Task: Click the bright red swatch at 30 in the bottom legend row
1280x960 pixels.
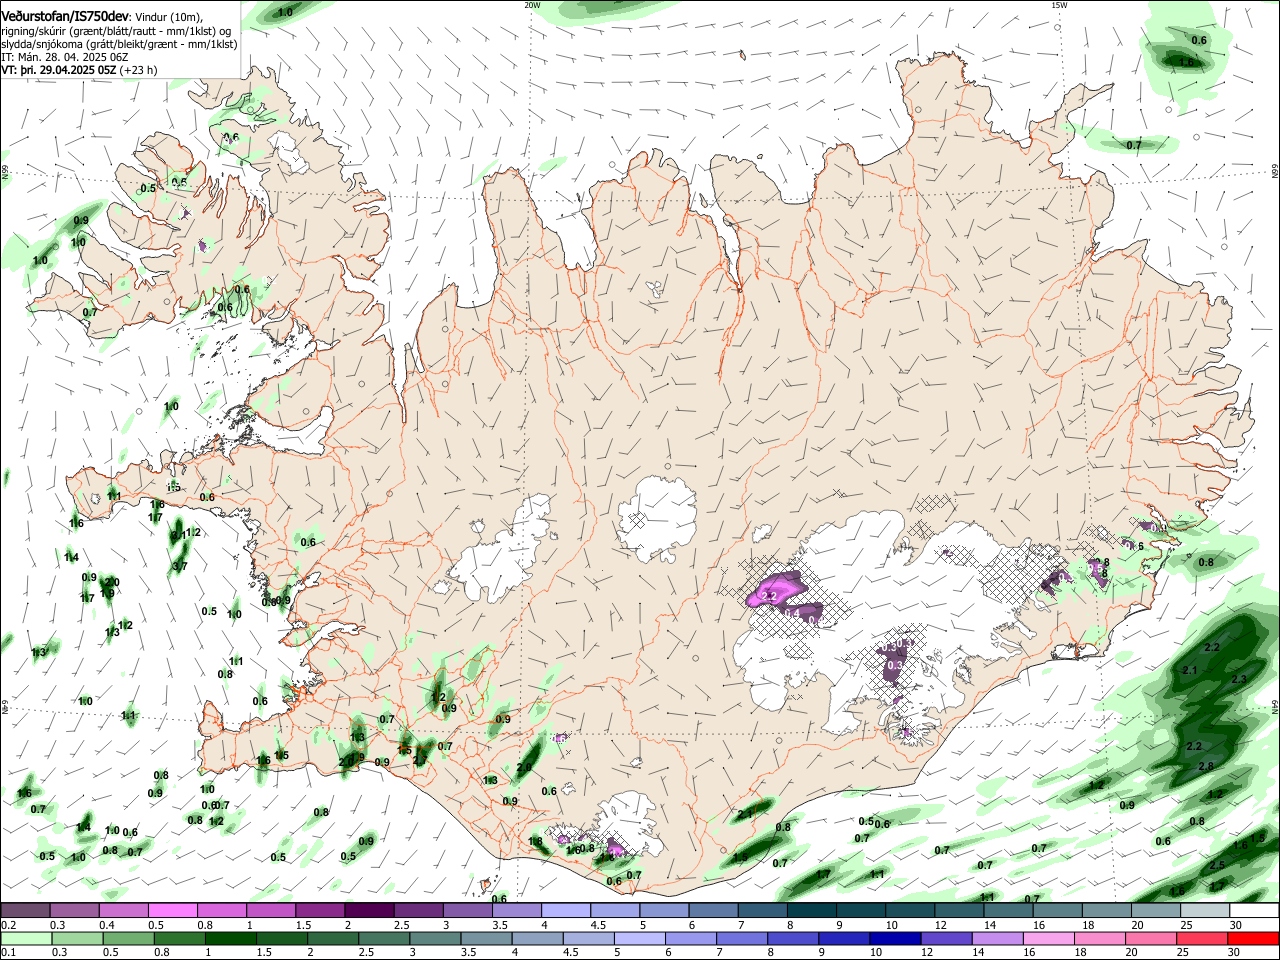Action: [1254, 939]
